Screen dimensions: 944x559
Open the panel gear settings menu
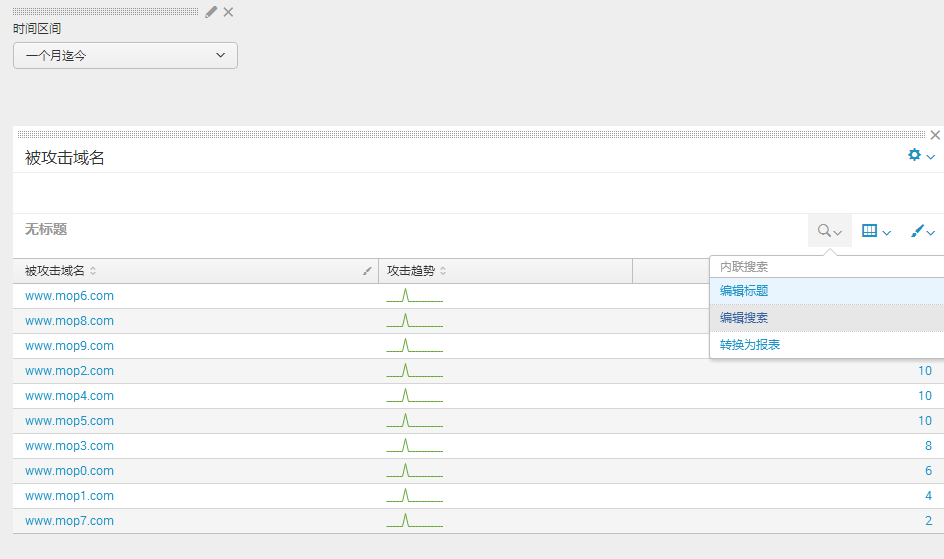(x=920, y=156)
